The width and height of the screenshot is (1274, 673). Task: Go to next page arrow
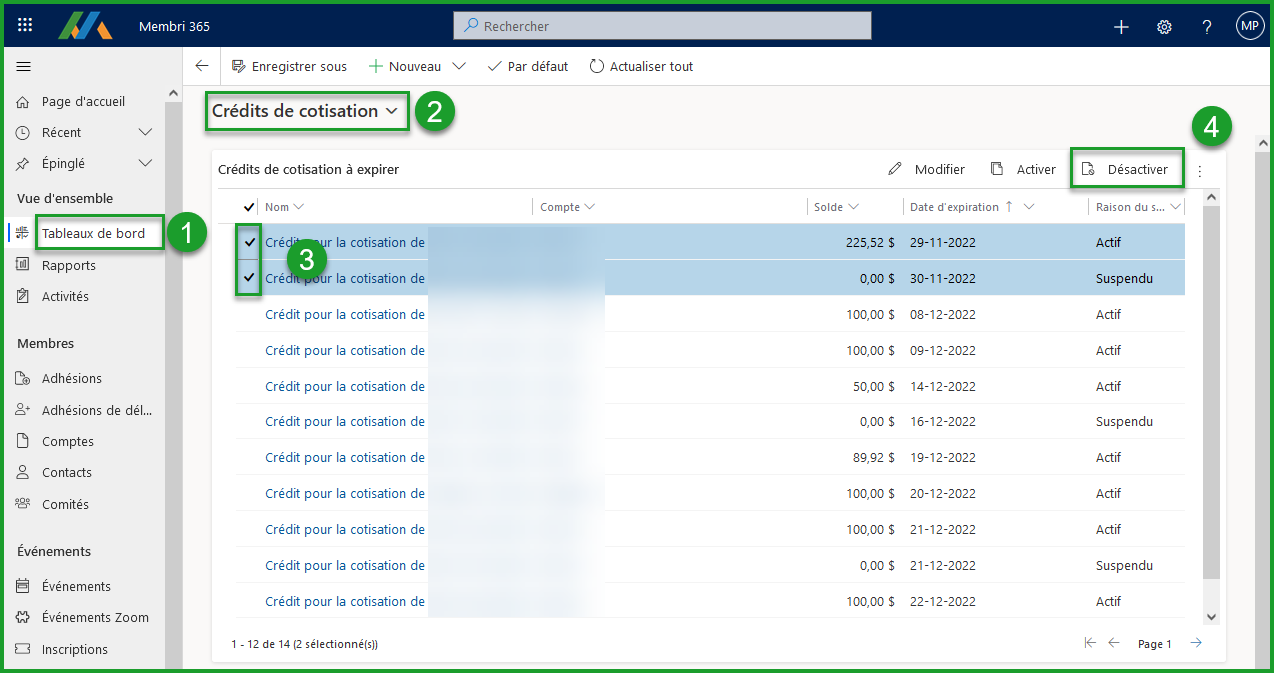(1196, 643)
